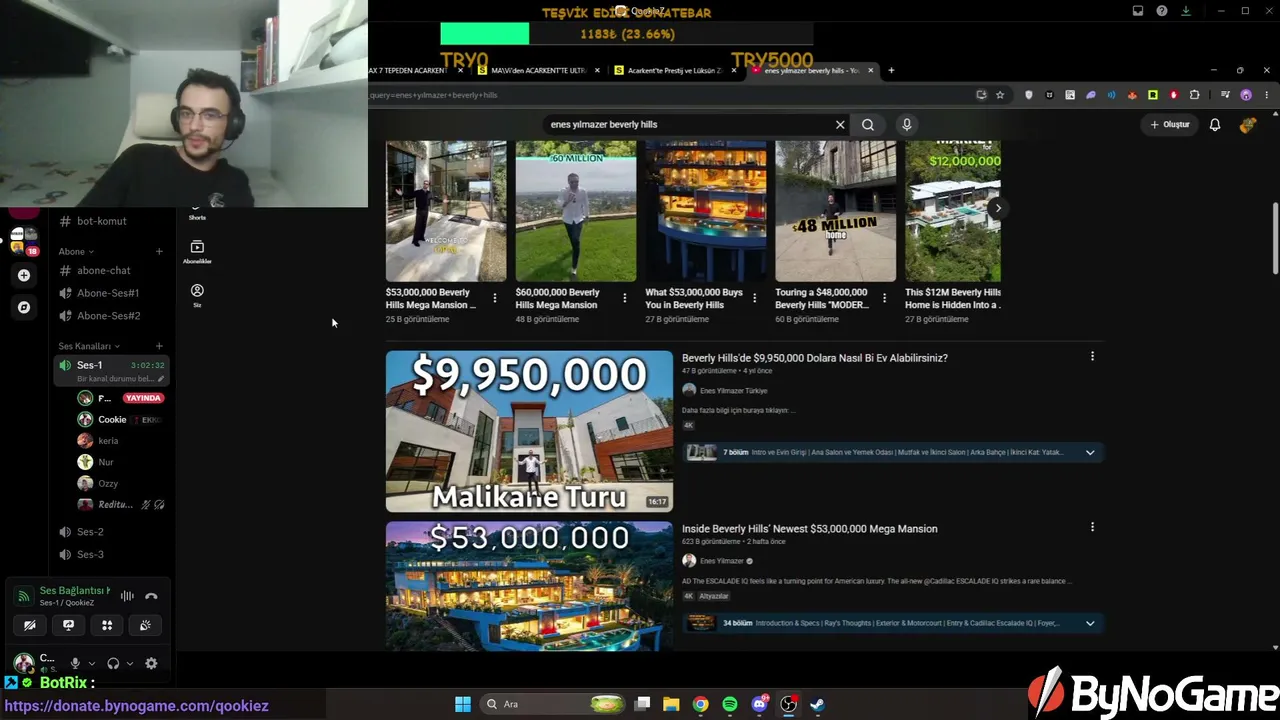The image size is (1280, 720).
Task: Toggle Discord screen share
Action: [x=68, y=625]
